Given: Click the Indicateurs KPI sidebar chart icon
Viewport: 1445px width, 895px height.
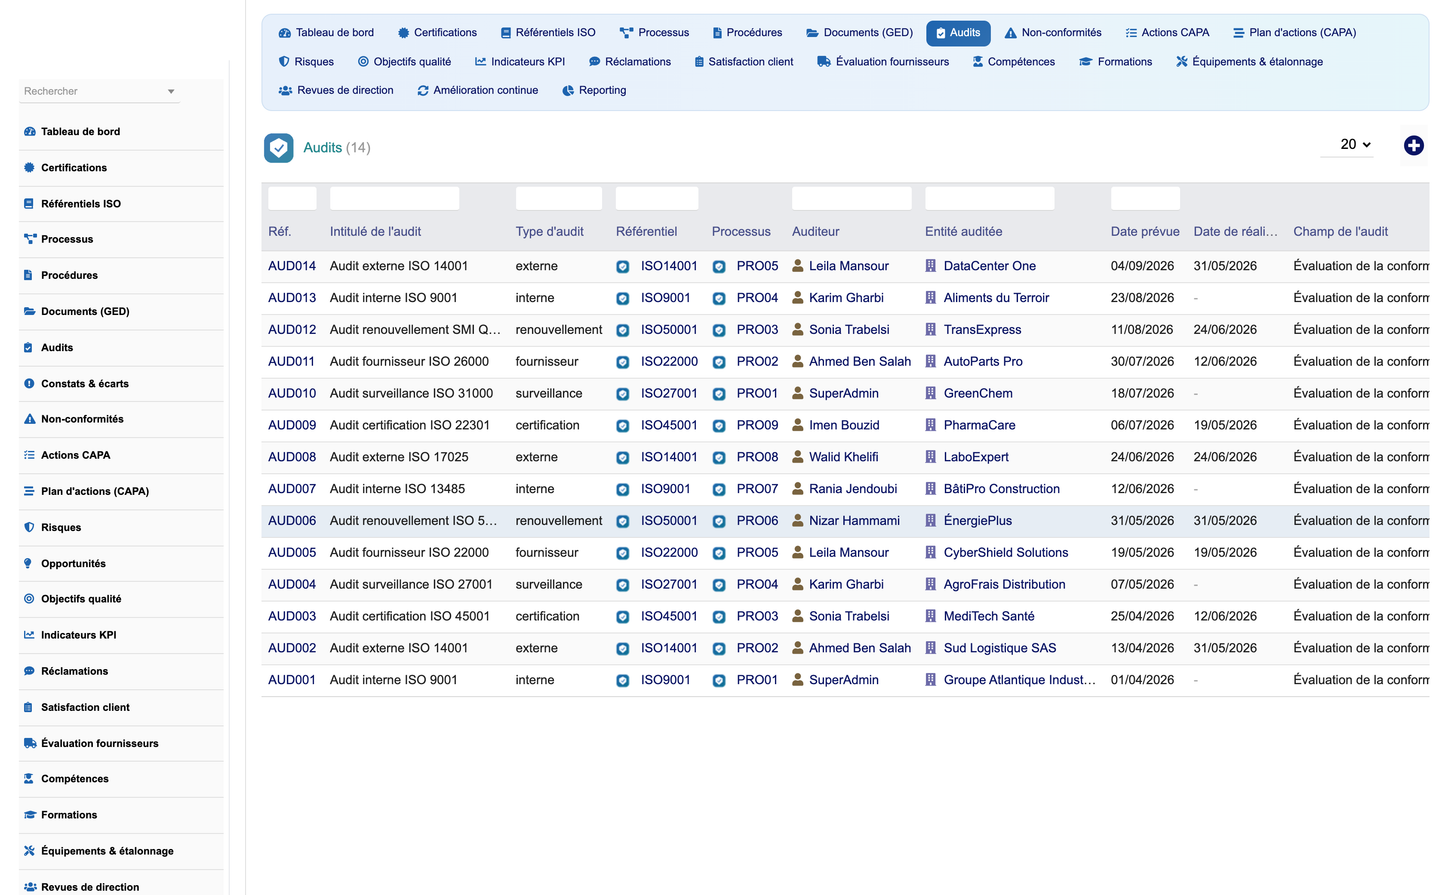Looking at the screenshot, I should [x=29, y=636].
